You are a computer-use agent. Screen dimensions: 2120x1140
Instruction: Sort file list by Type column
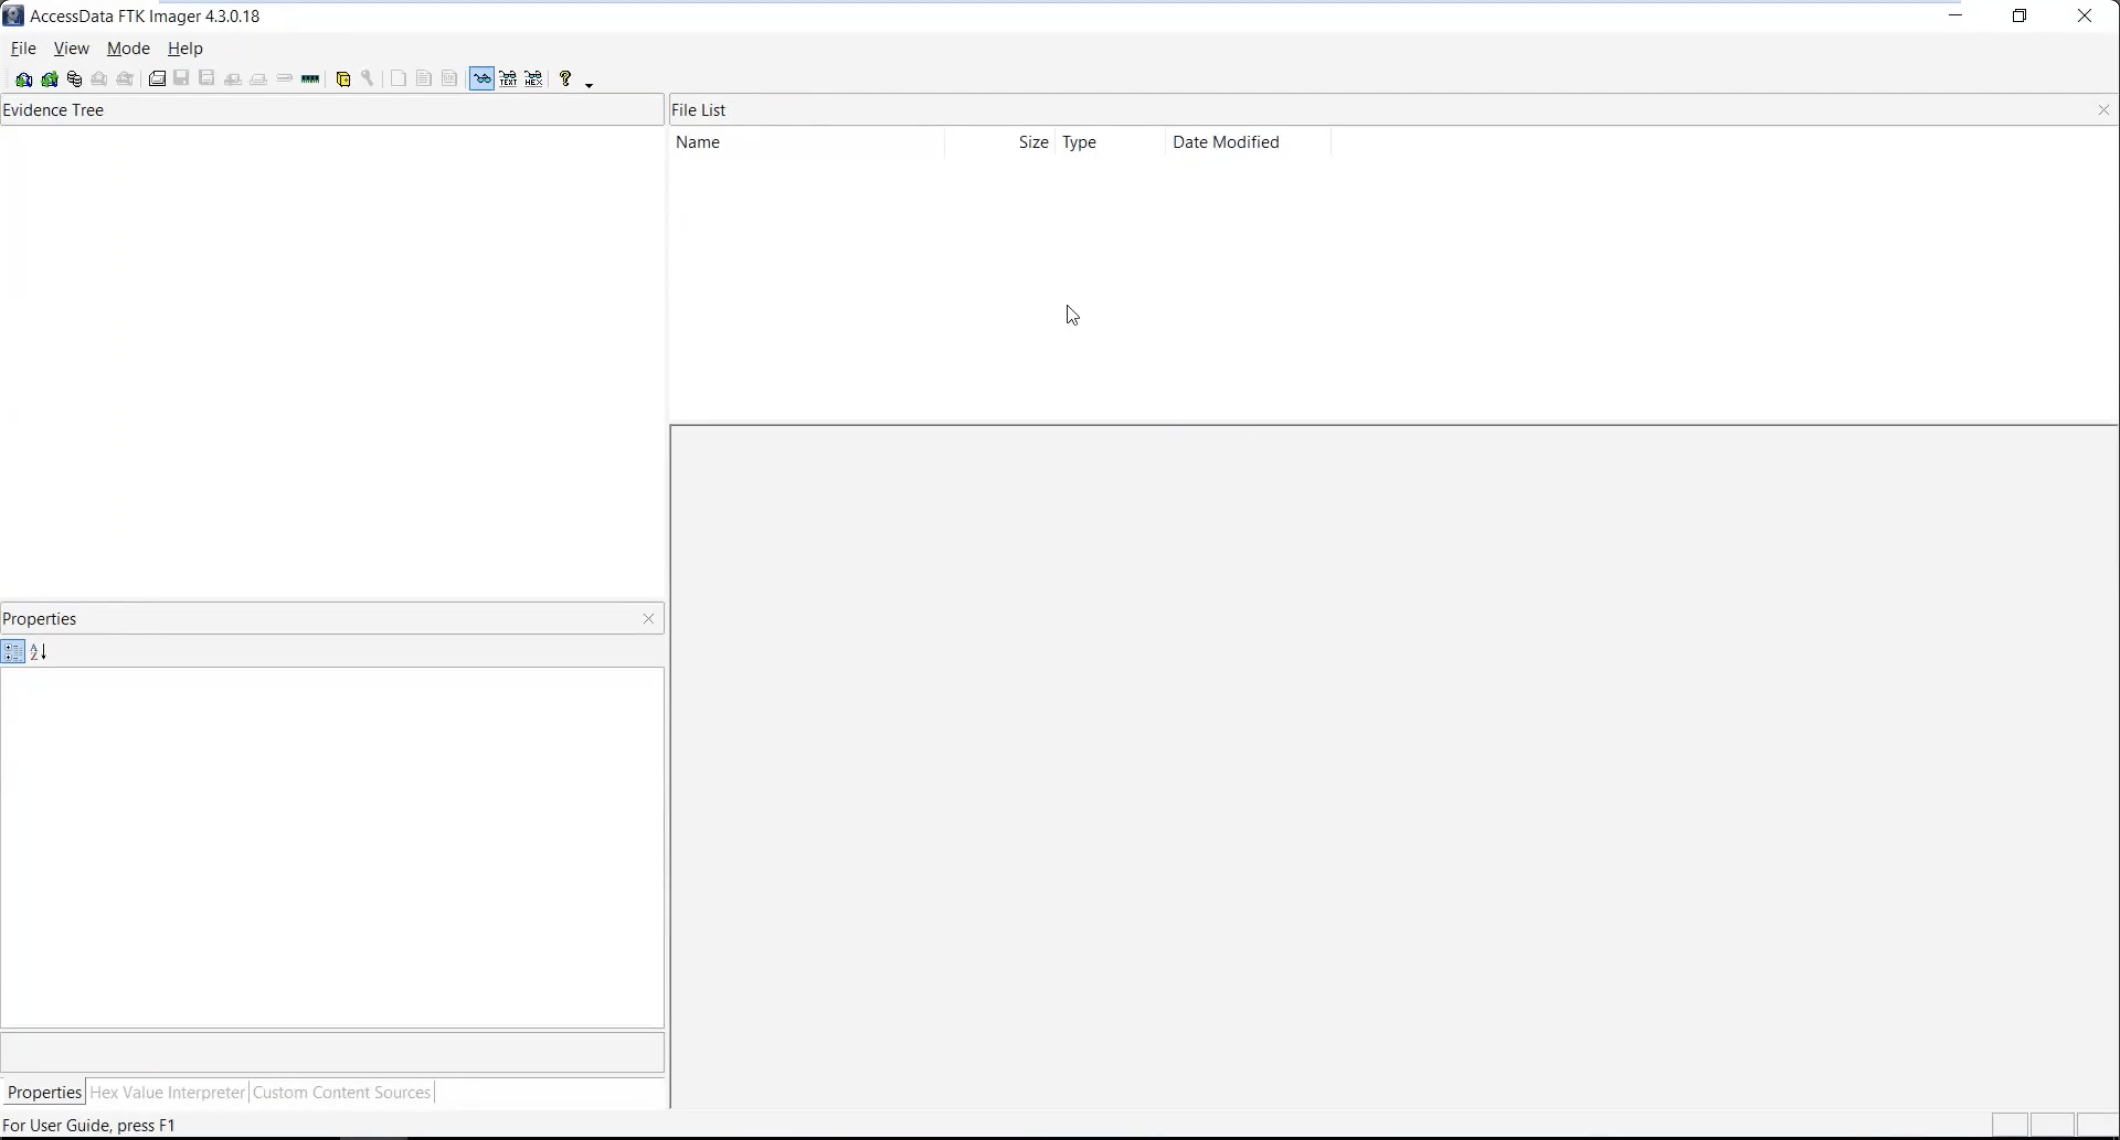(x=1110, y=142)
